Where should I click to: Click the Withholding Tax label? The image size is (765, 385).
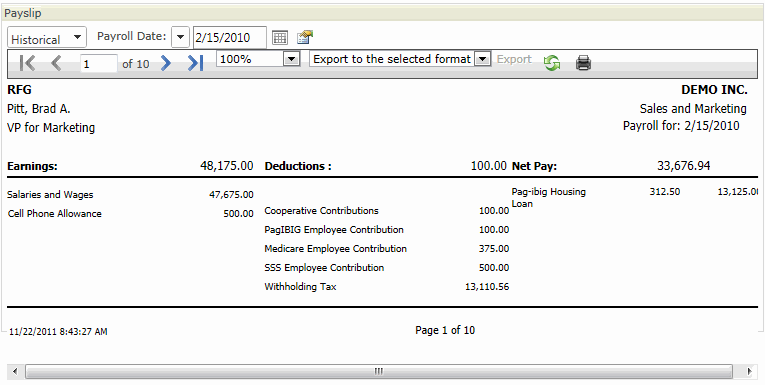click(x=301, y=287)
